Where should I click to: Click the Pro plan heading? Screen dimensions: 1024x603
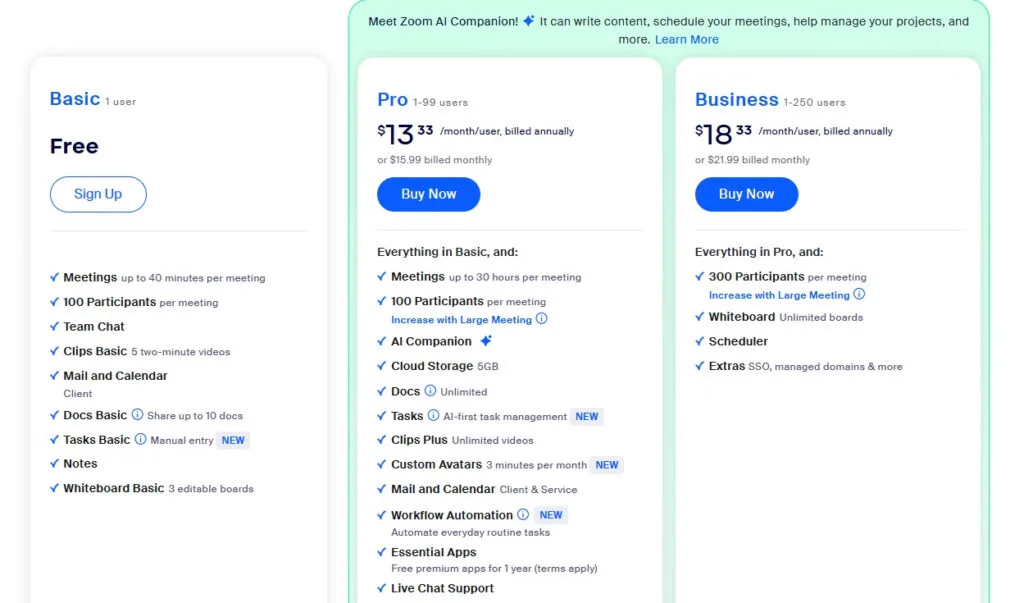(393, 100)
